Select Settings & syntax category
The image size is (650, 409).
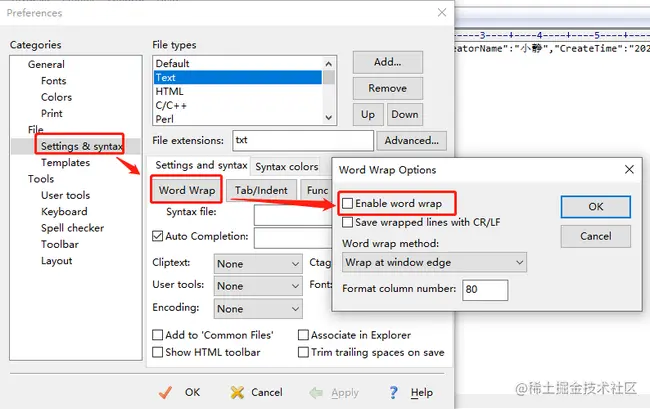[82, 146]
